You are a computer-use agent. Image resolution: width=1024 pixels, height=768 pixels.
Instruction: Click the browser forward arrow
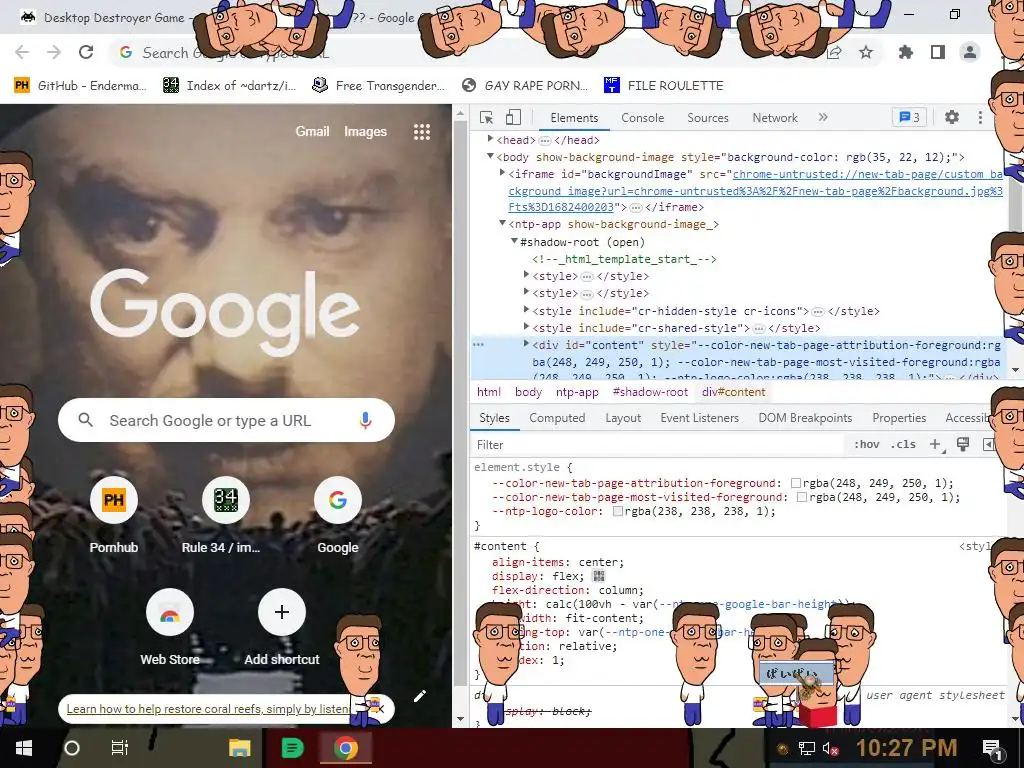click(54, 52)
